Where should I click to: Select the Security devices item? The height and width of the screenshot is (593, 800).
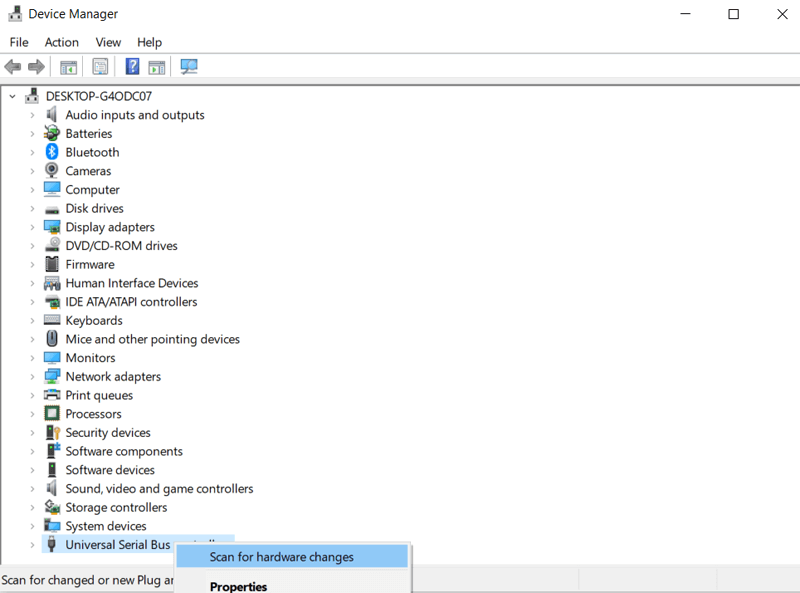click(108, 433)
